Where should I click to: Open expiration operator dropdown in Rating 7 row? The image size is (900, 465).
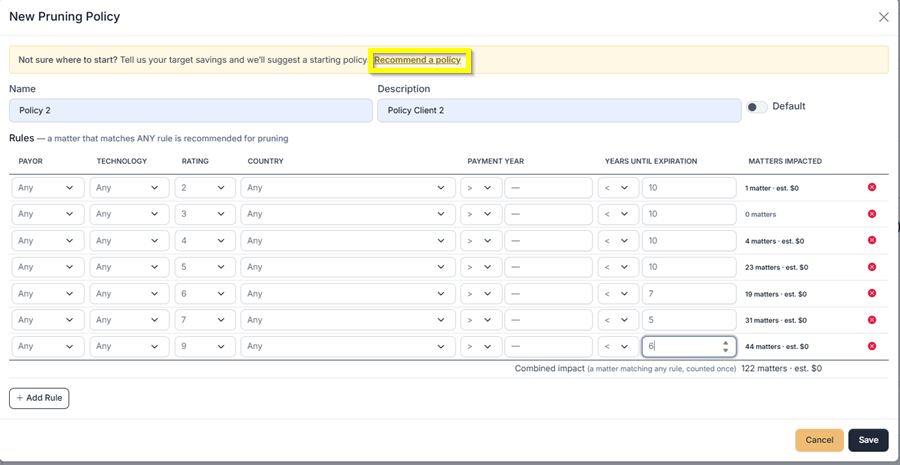click(x=618, y=320)
